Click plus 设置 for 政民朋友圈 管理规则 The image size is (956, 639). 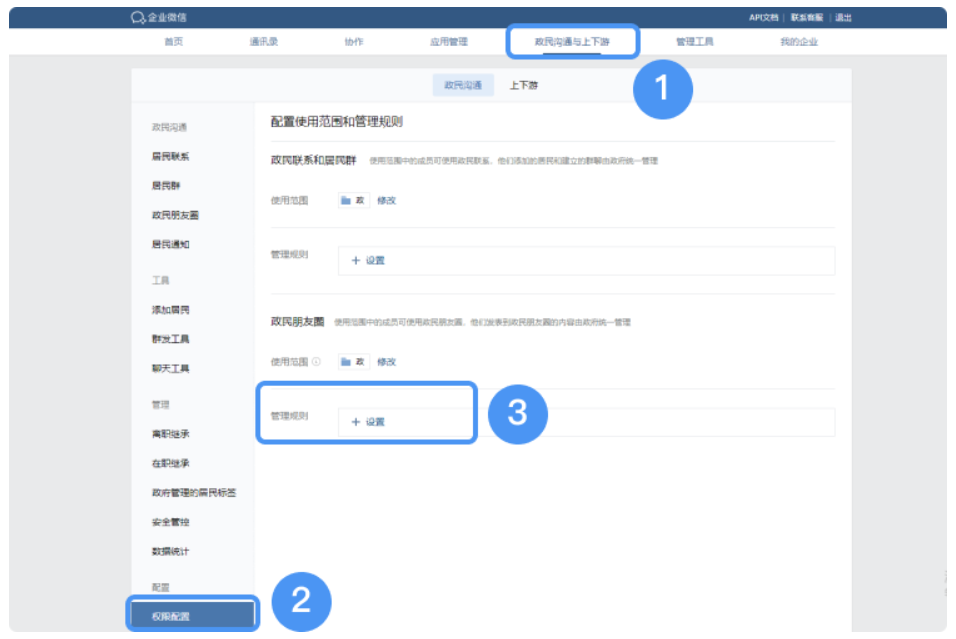(367, 422)
